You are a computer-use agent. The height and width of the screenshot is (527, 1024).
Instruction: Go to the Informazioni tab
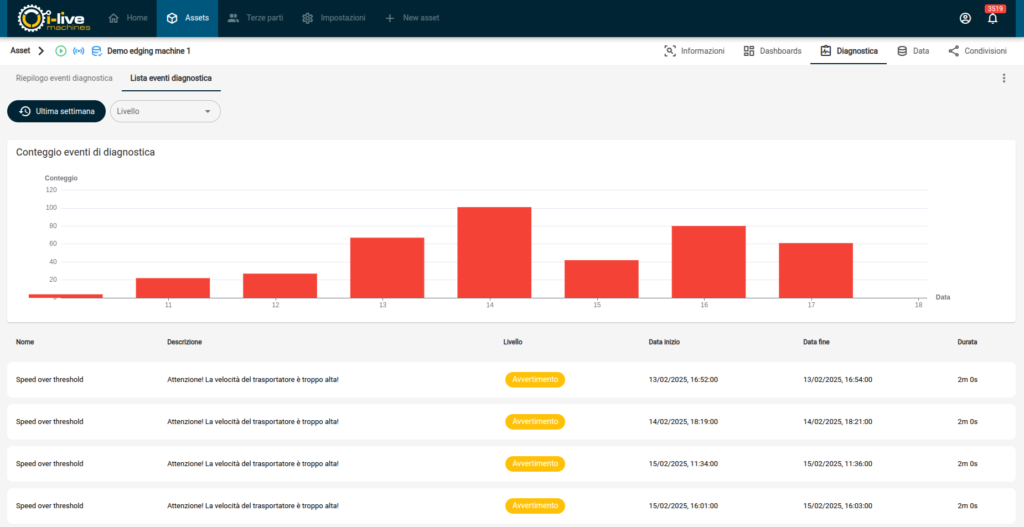[x=694, y=51]
